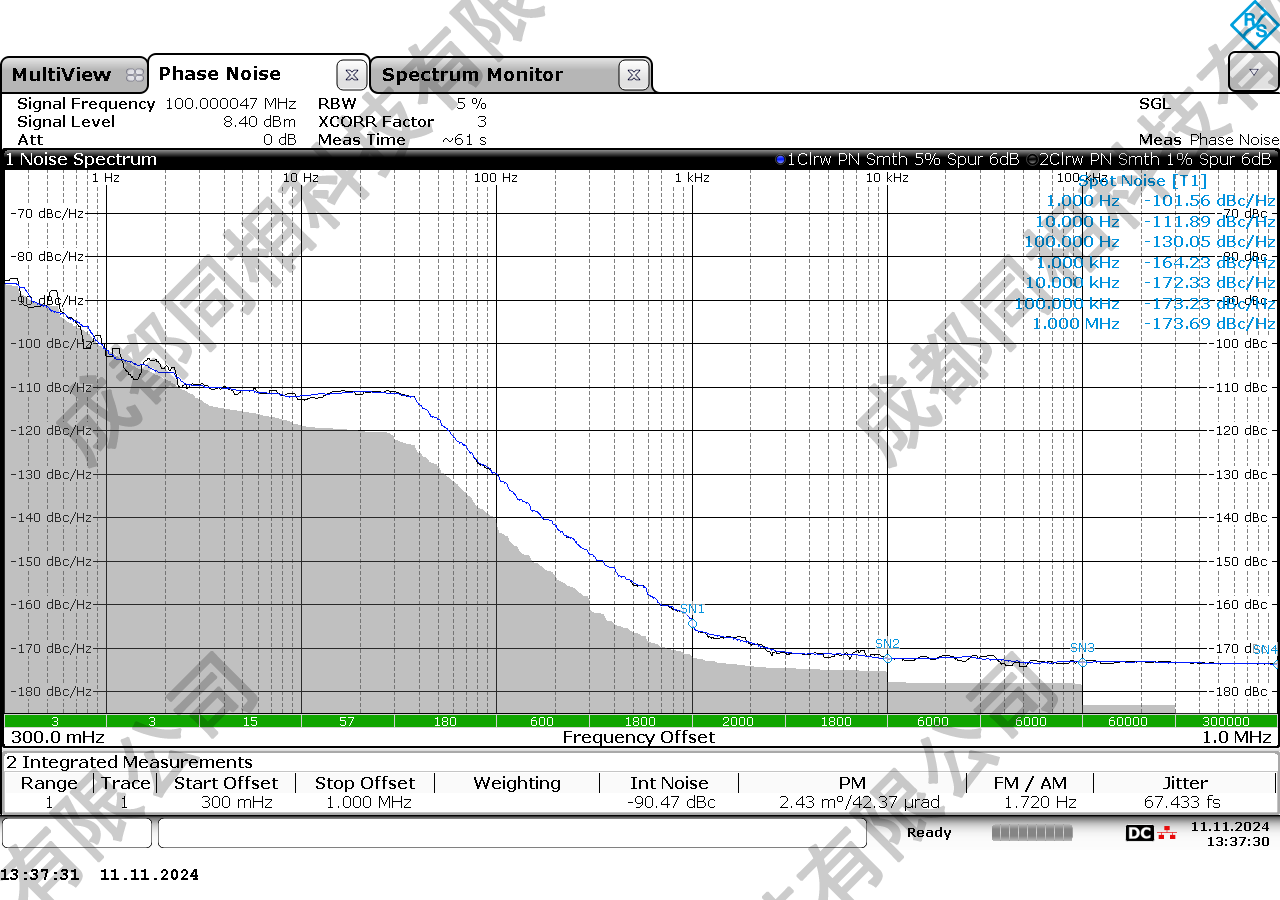The image size is (1280, 900).
Task: Close the Spectrum Monitor tab
Action: pos(634,75)
